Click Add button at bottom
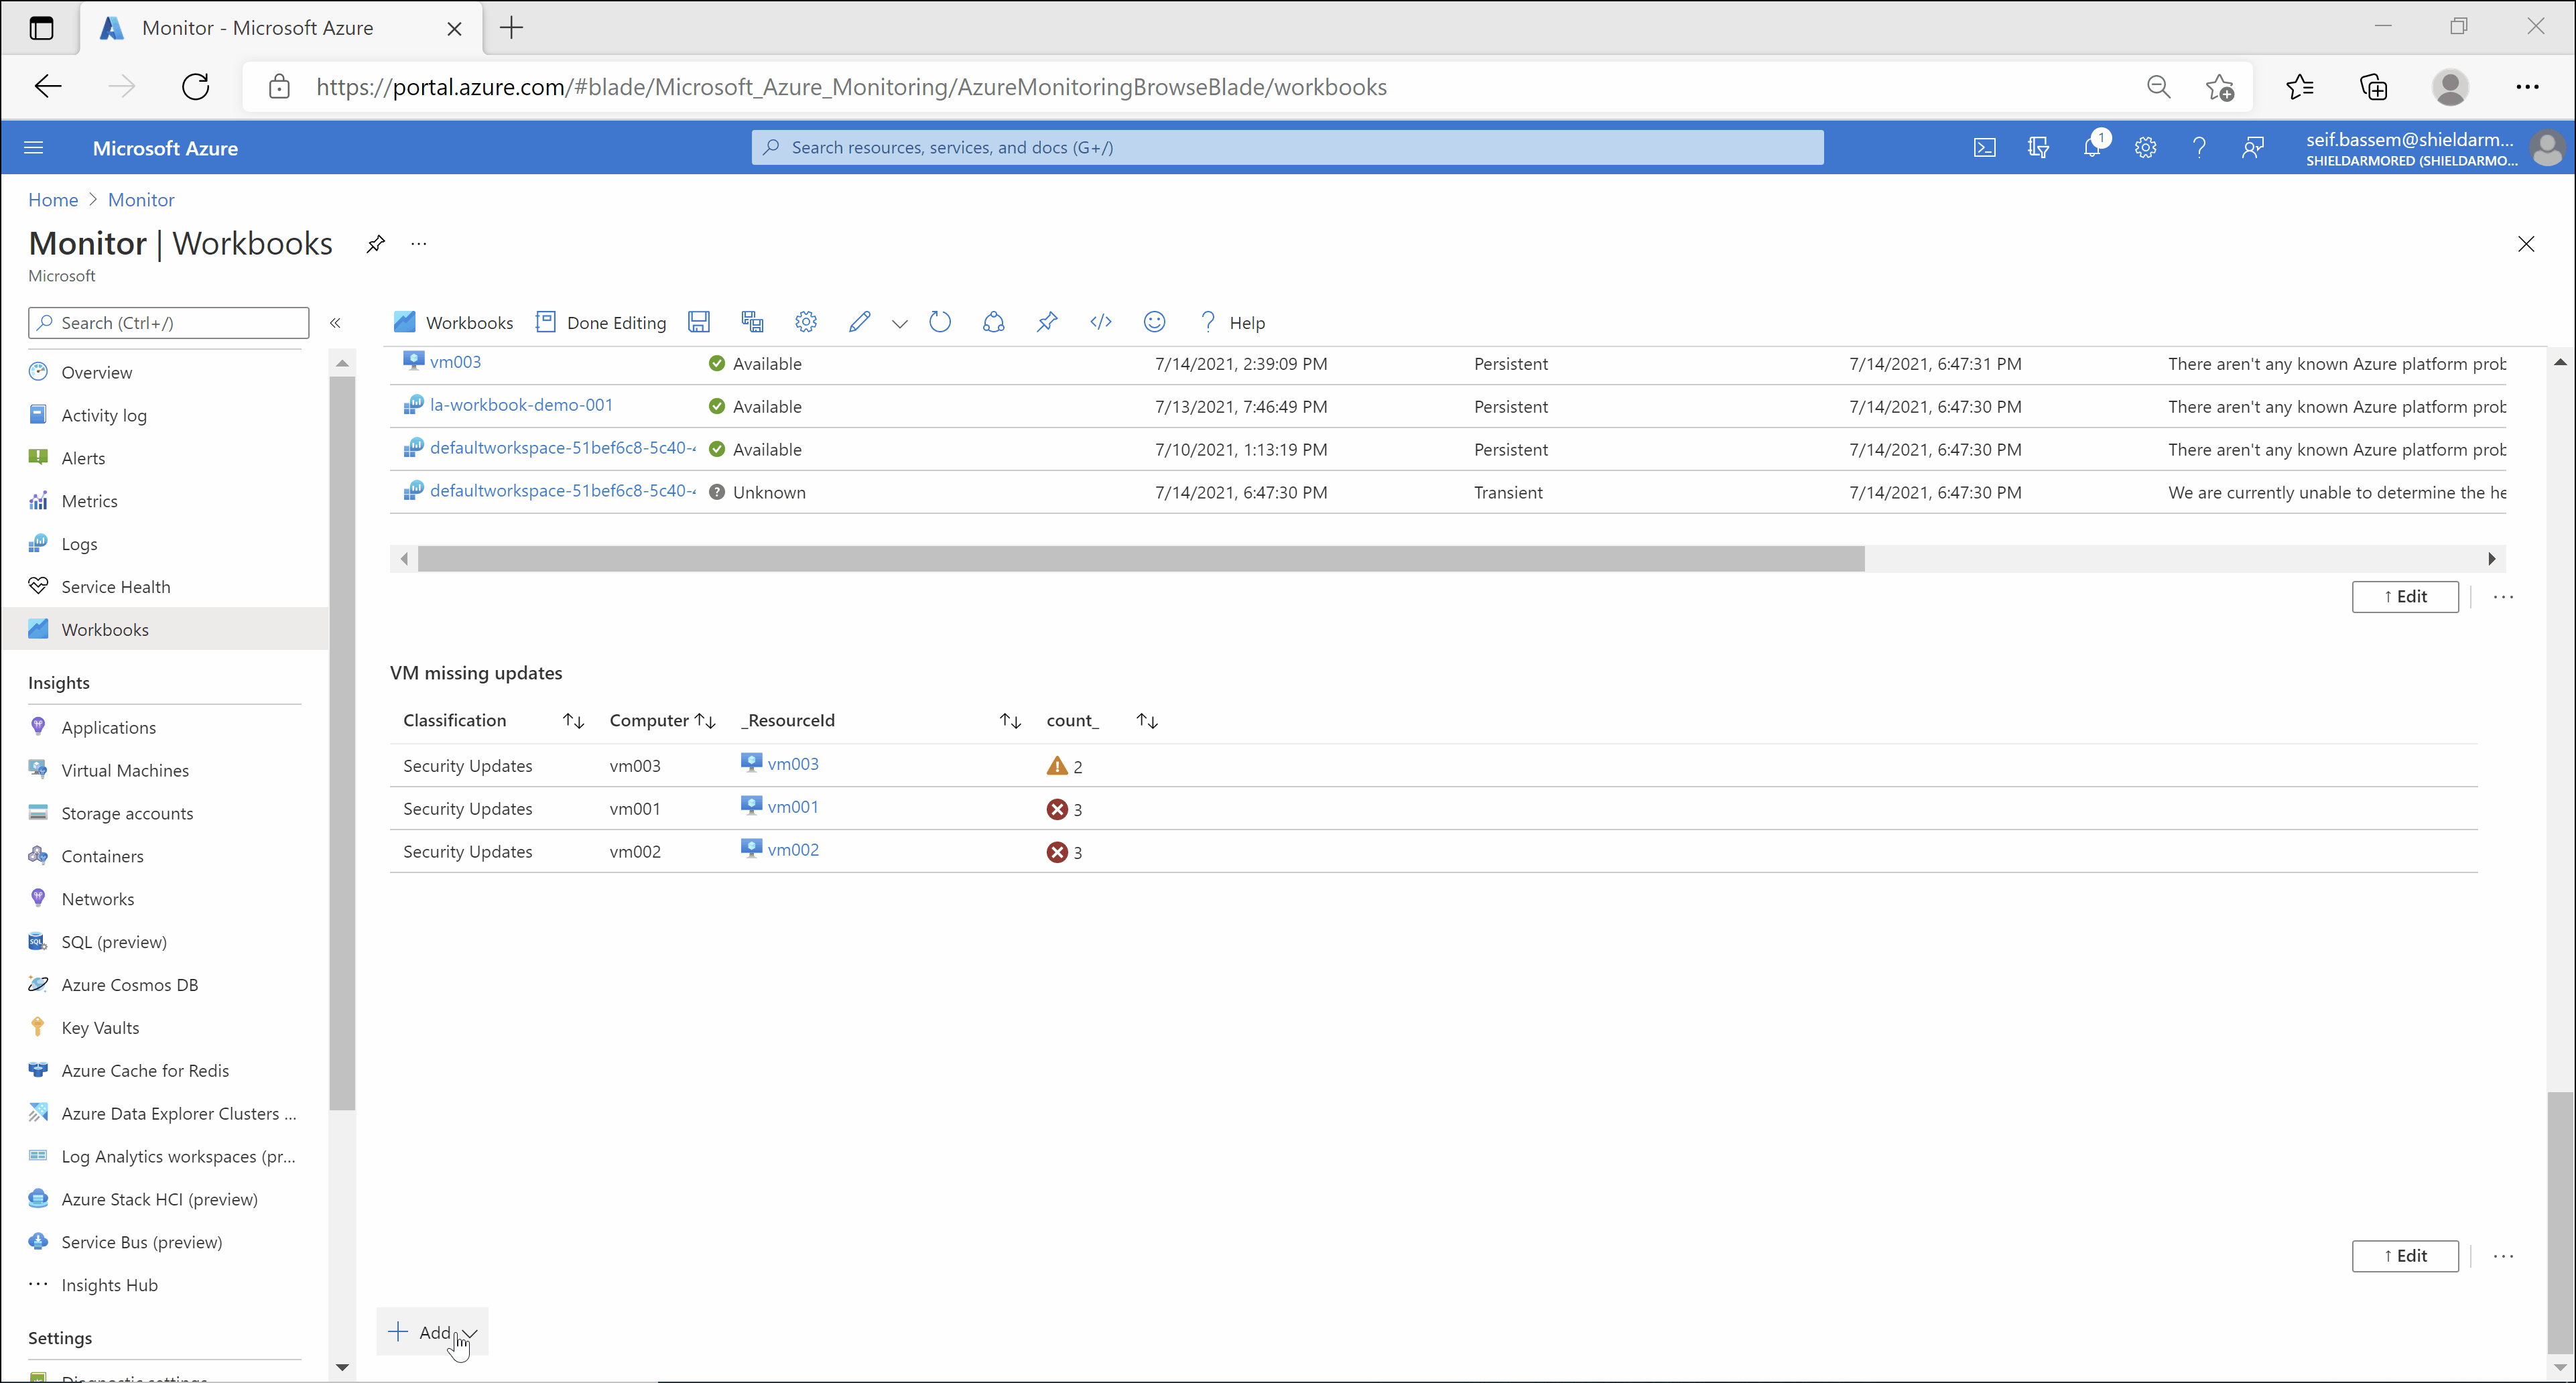 [x=431, y=1332]
